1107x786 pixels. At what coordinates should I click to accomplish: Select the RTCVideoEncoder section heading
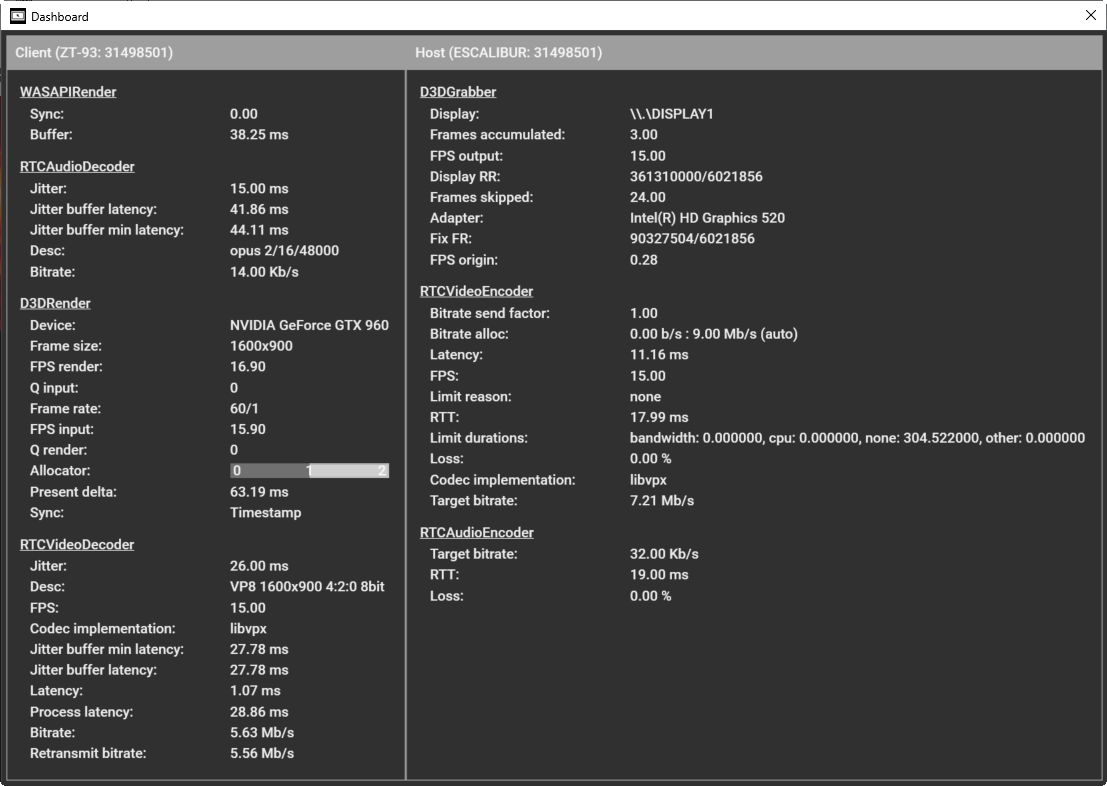(x=476, y=292)
